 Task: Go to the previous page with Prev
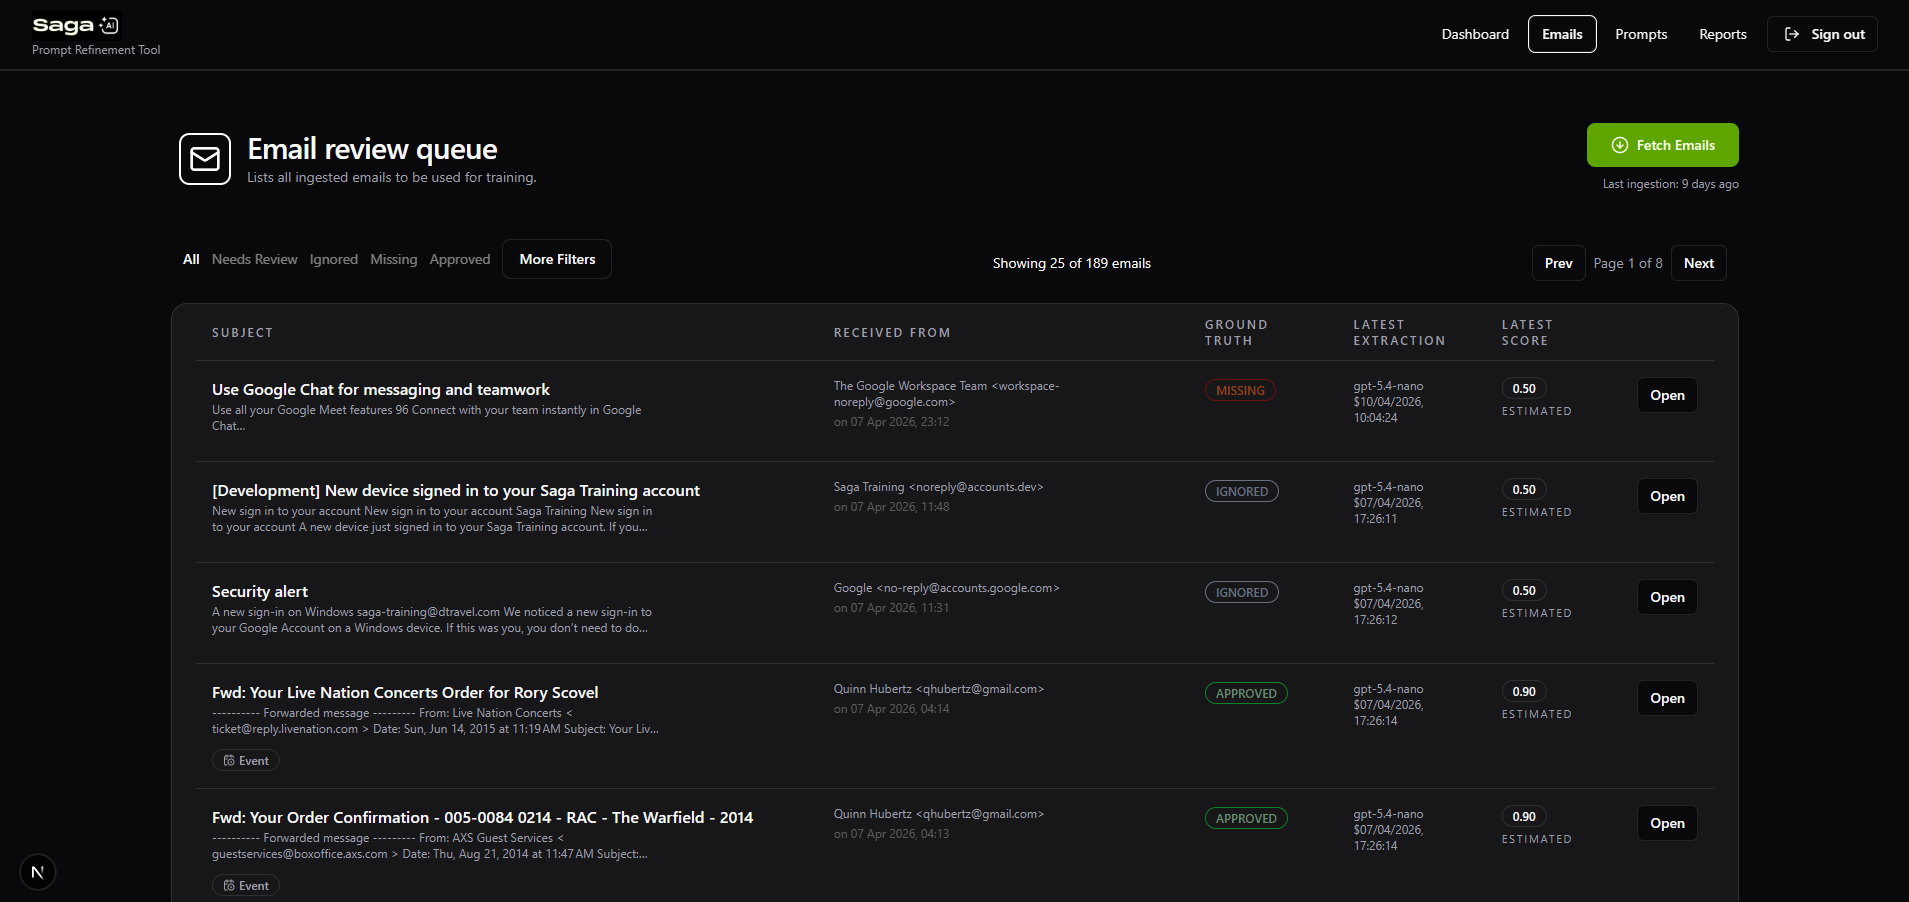pyautogui.click(x=1558, y=263)
